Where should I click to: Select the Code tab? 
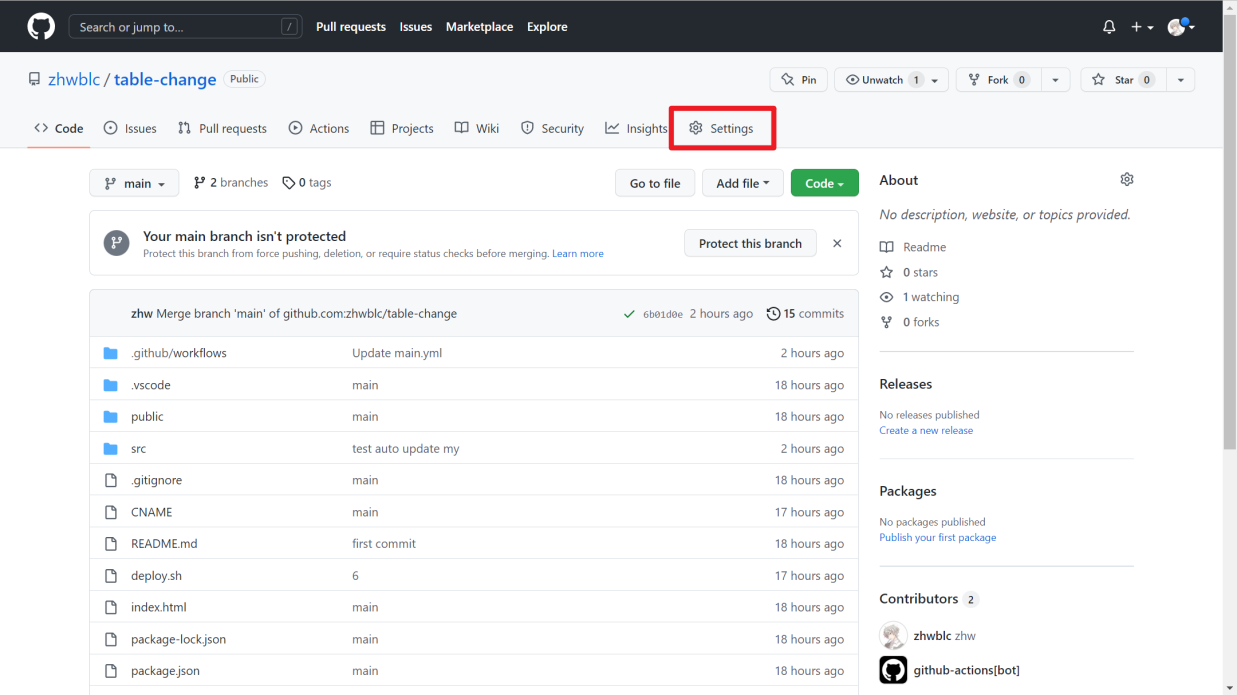click(58, 128)
